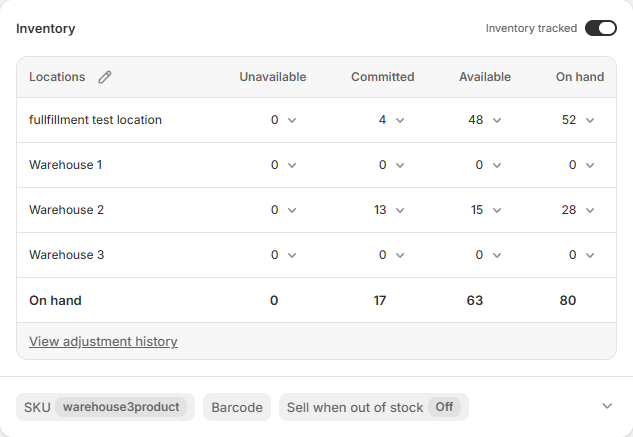
Task: Open On hand dropdown for Warehouse 3
Action: pos(590,255)
